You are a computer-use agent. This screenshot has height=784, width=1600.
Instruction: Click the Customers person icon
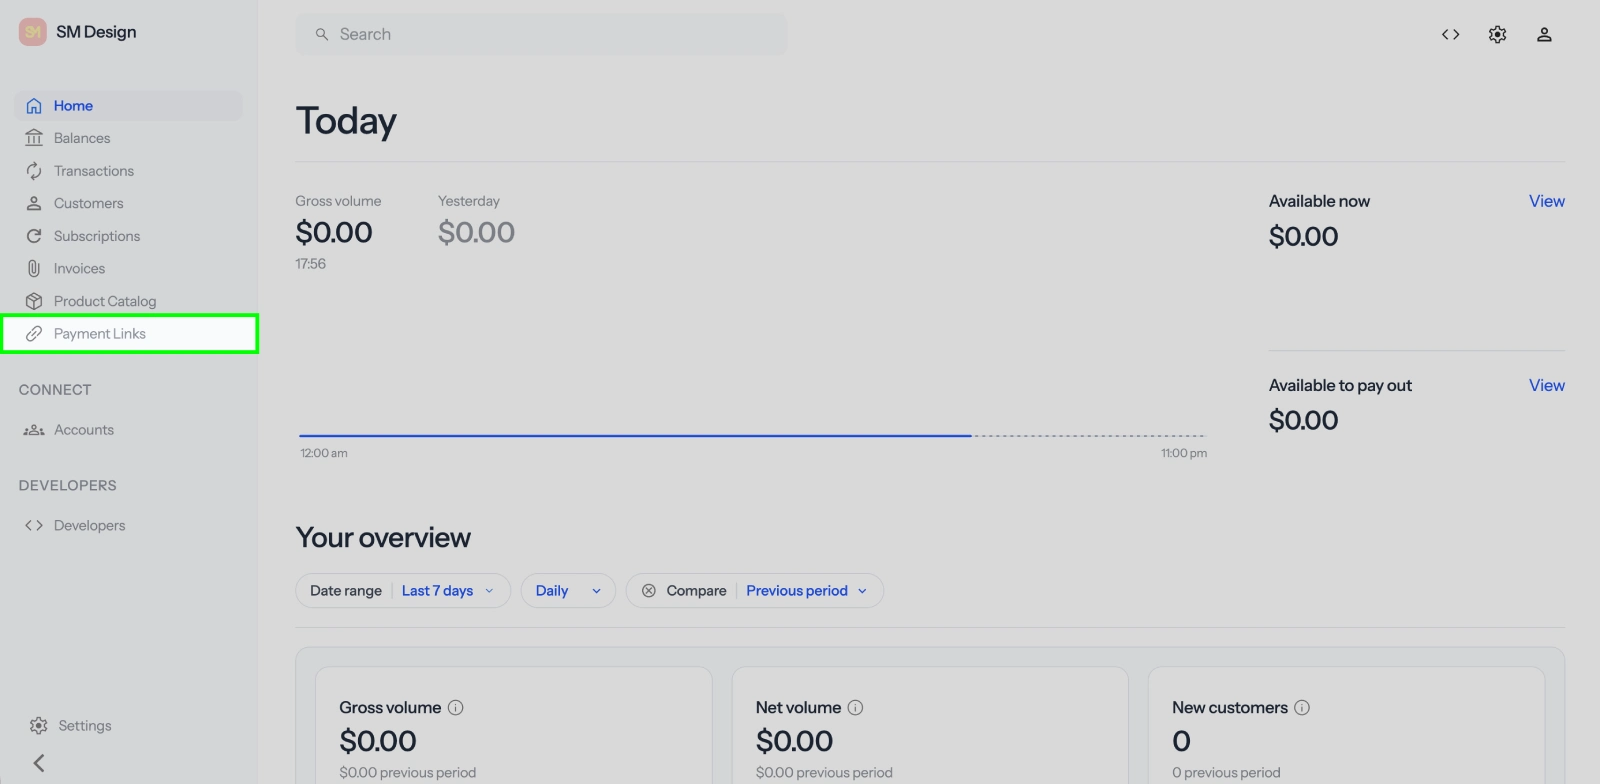click(x=34, y=203)
